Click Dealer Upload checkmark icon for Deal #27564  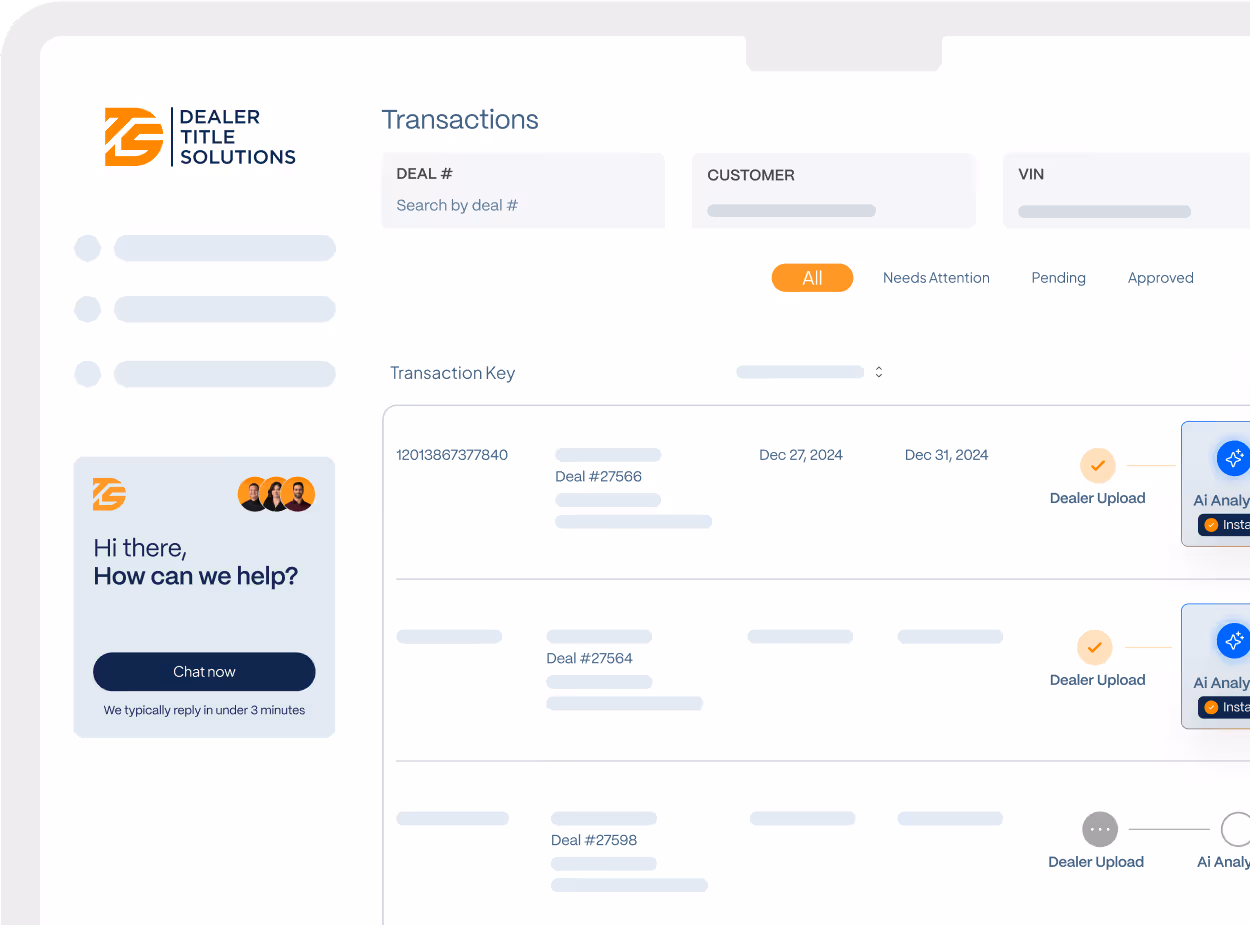coord(1095,647)
